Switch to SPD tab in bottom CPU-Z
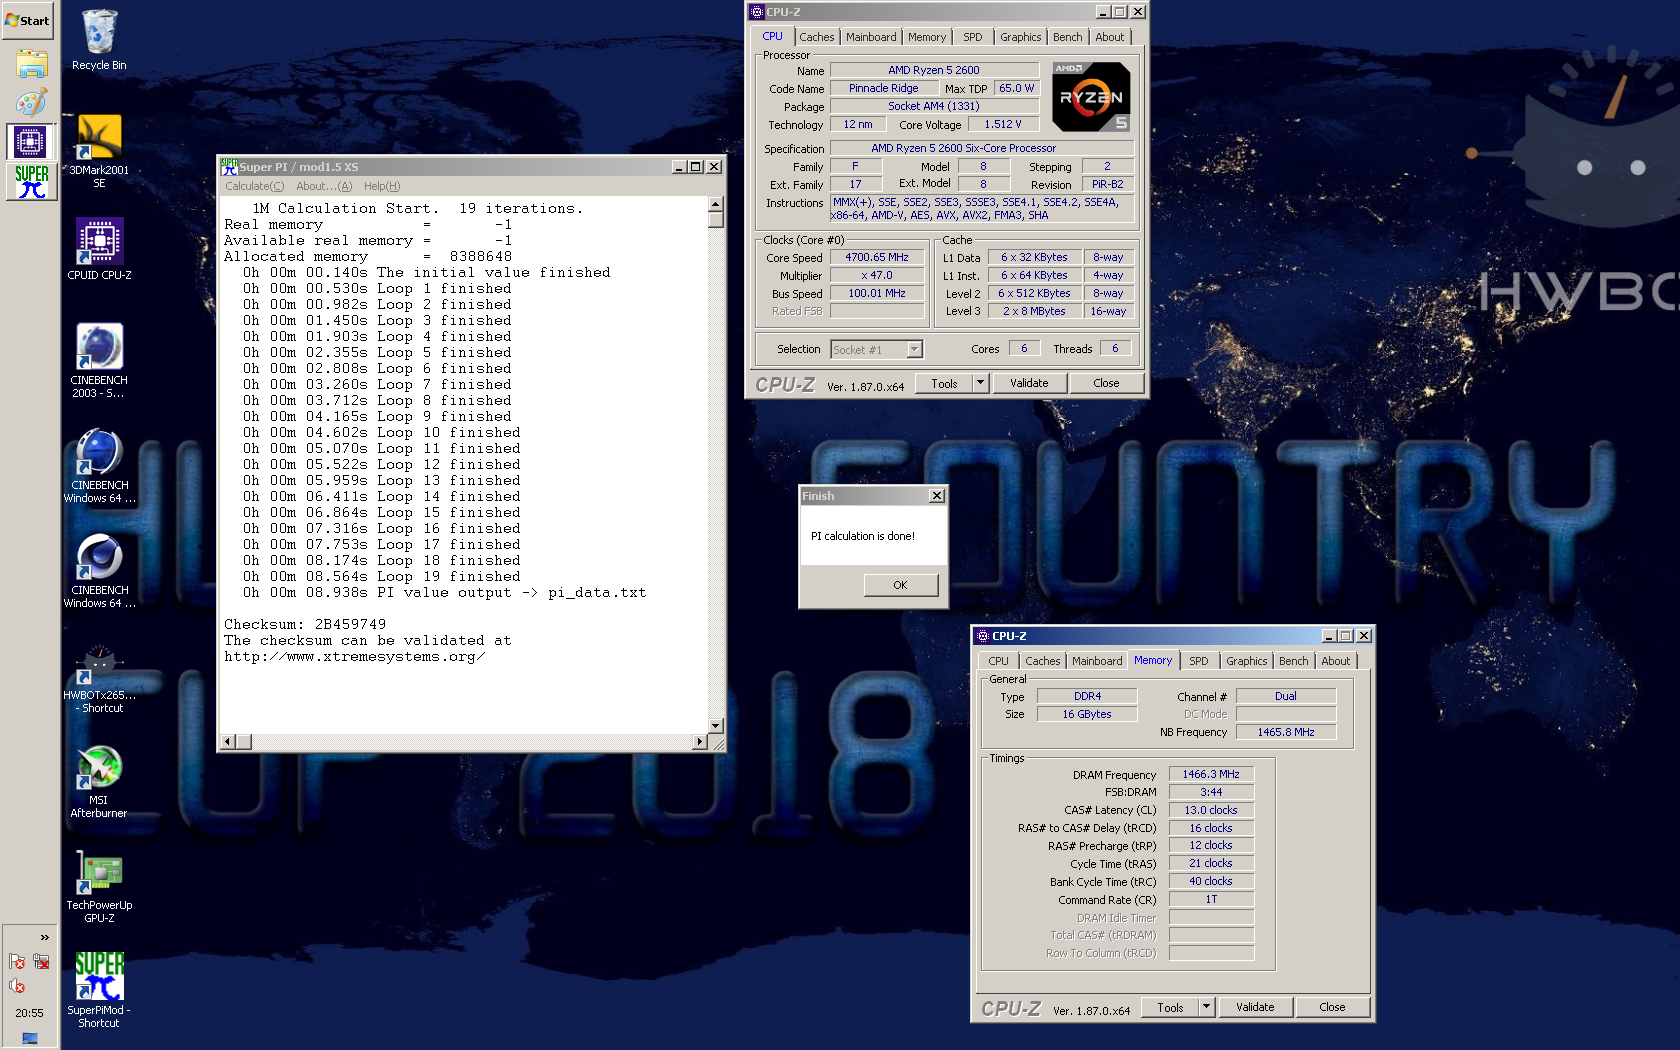1680x1050 pixels. tap(1198, 661)
